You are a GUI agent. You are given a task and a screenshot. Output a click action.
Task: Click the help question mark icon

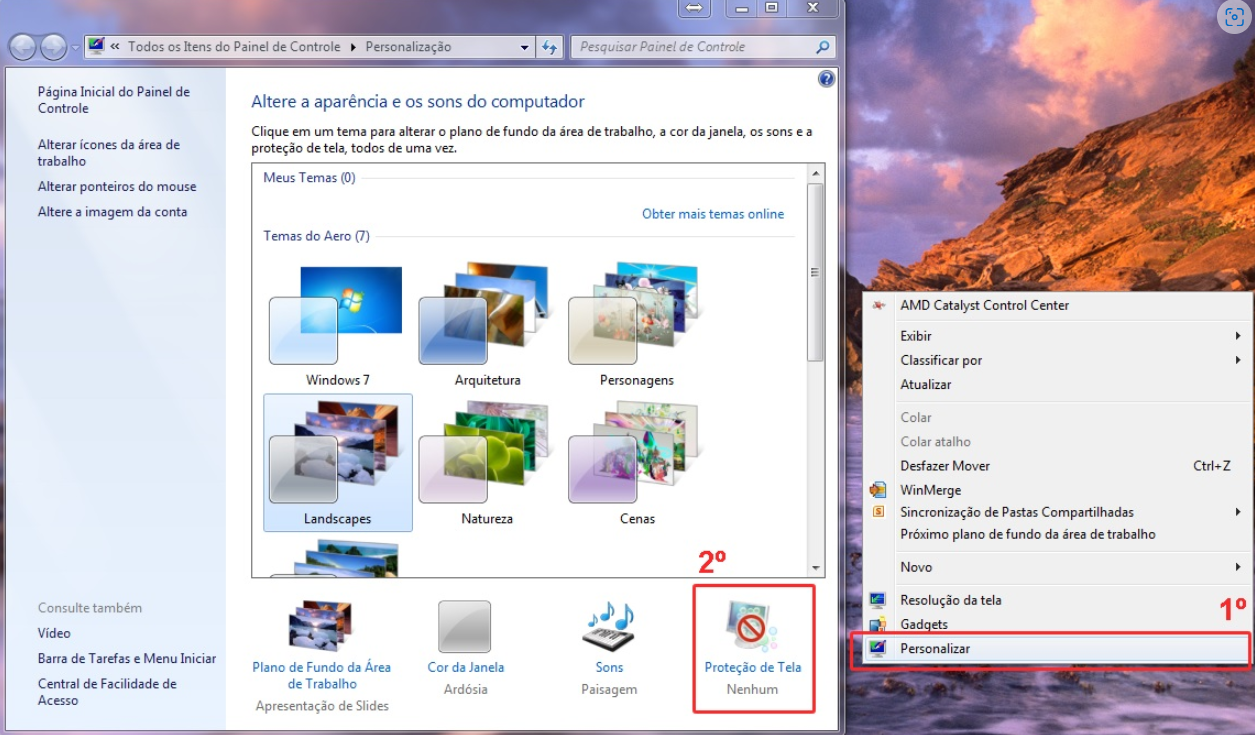pos(826,79)
